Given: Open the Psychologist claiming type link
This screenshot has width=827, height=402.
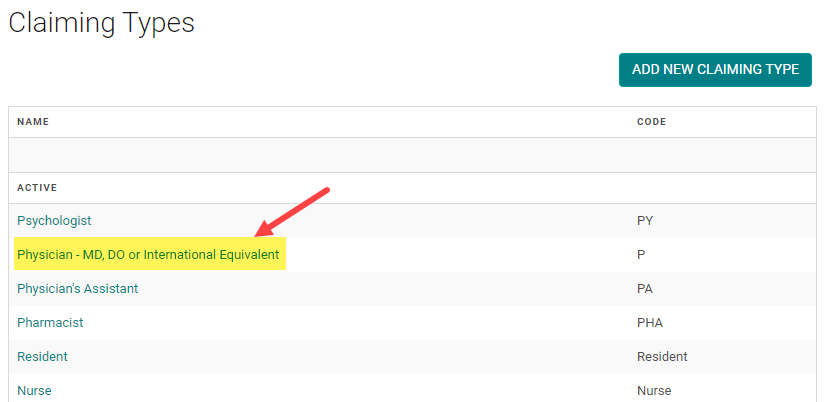Looking at the screenshot, I should (x=54, y=220).
